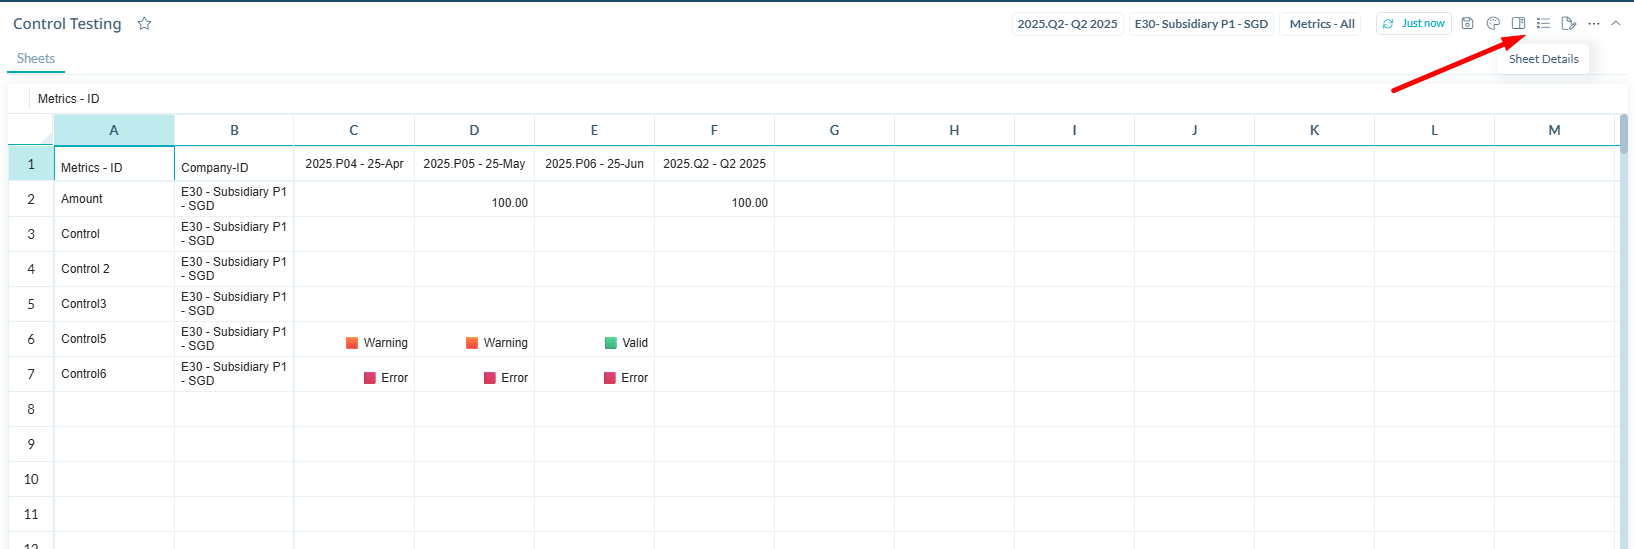1634x549 pixels.
Task: Collapse the header with chevron up
Action: [1616, 23]
